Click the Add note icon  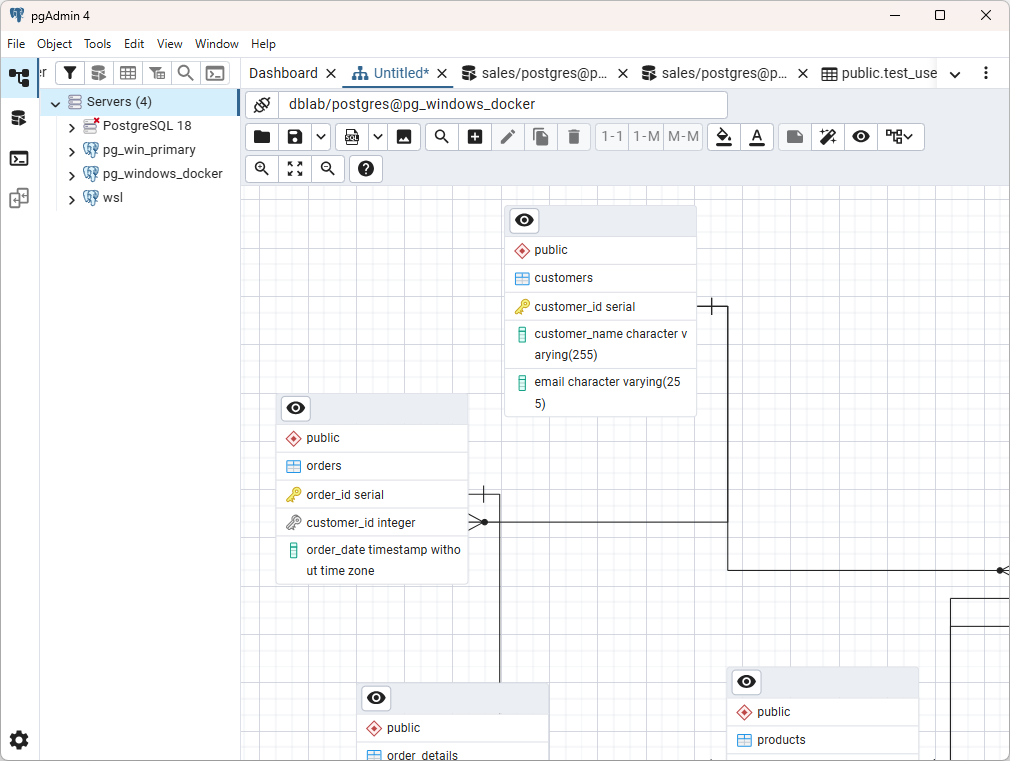pyautogui.click(x=795, y=137)
